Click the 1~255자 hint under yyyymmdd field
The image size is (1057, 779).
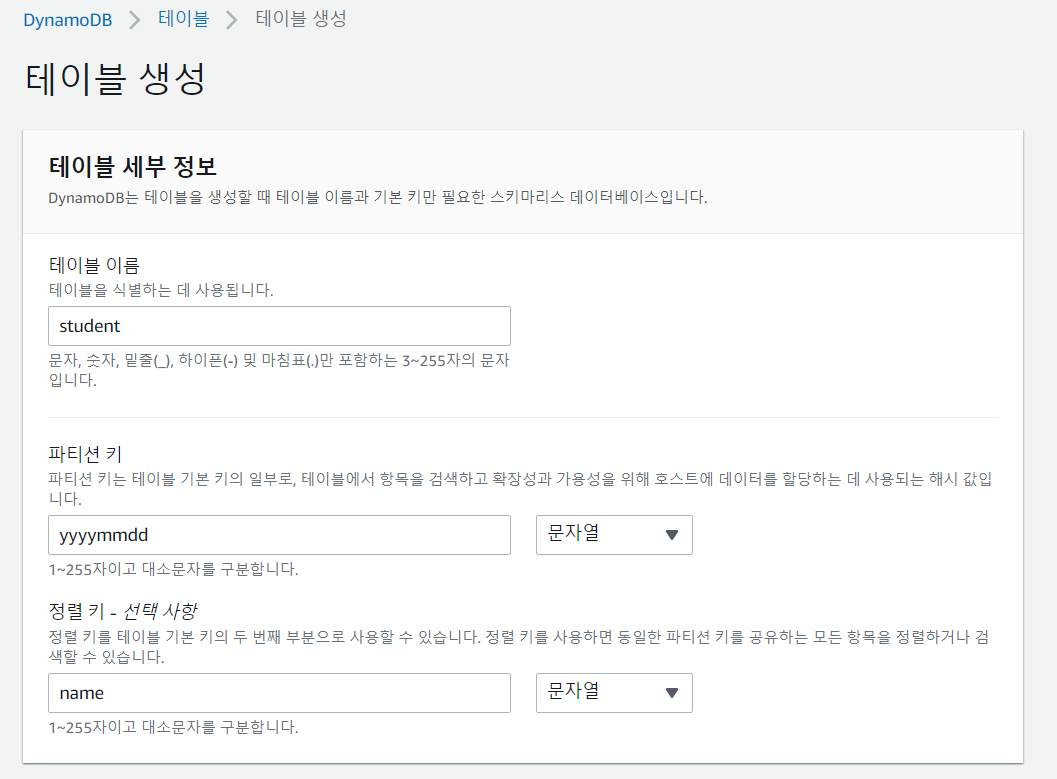coord(173,569)
